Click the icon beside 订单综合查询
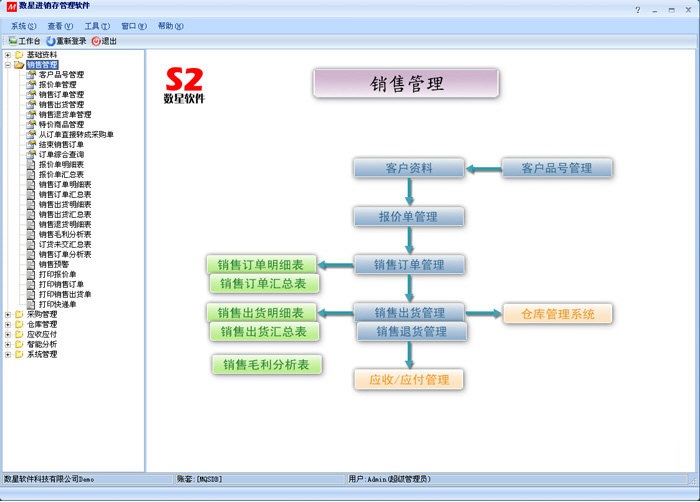 point(31,155)
